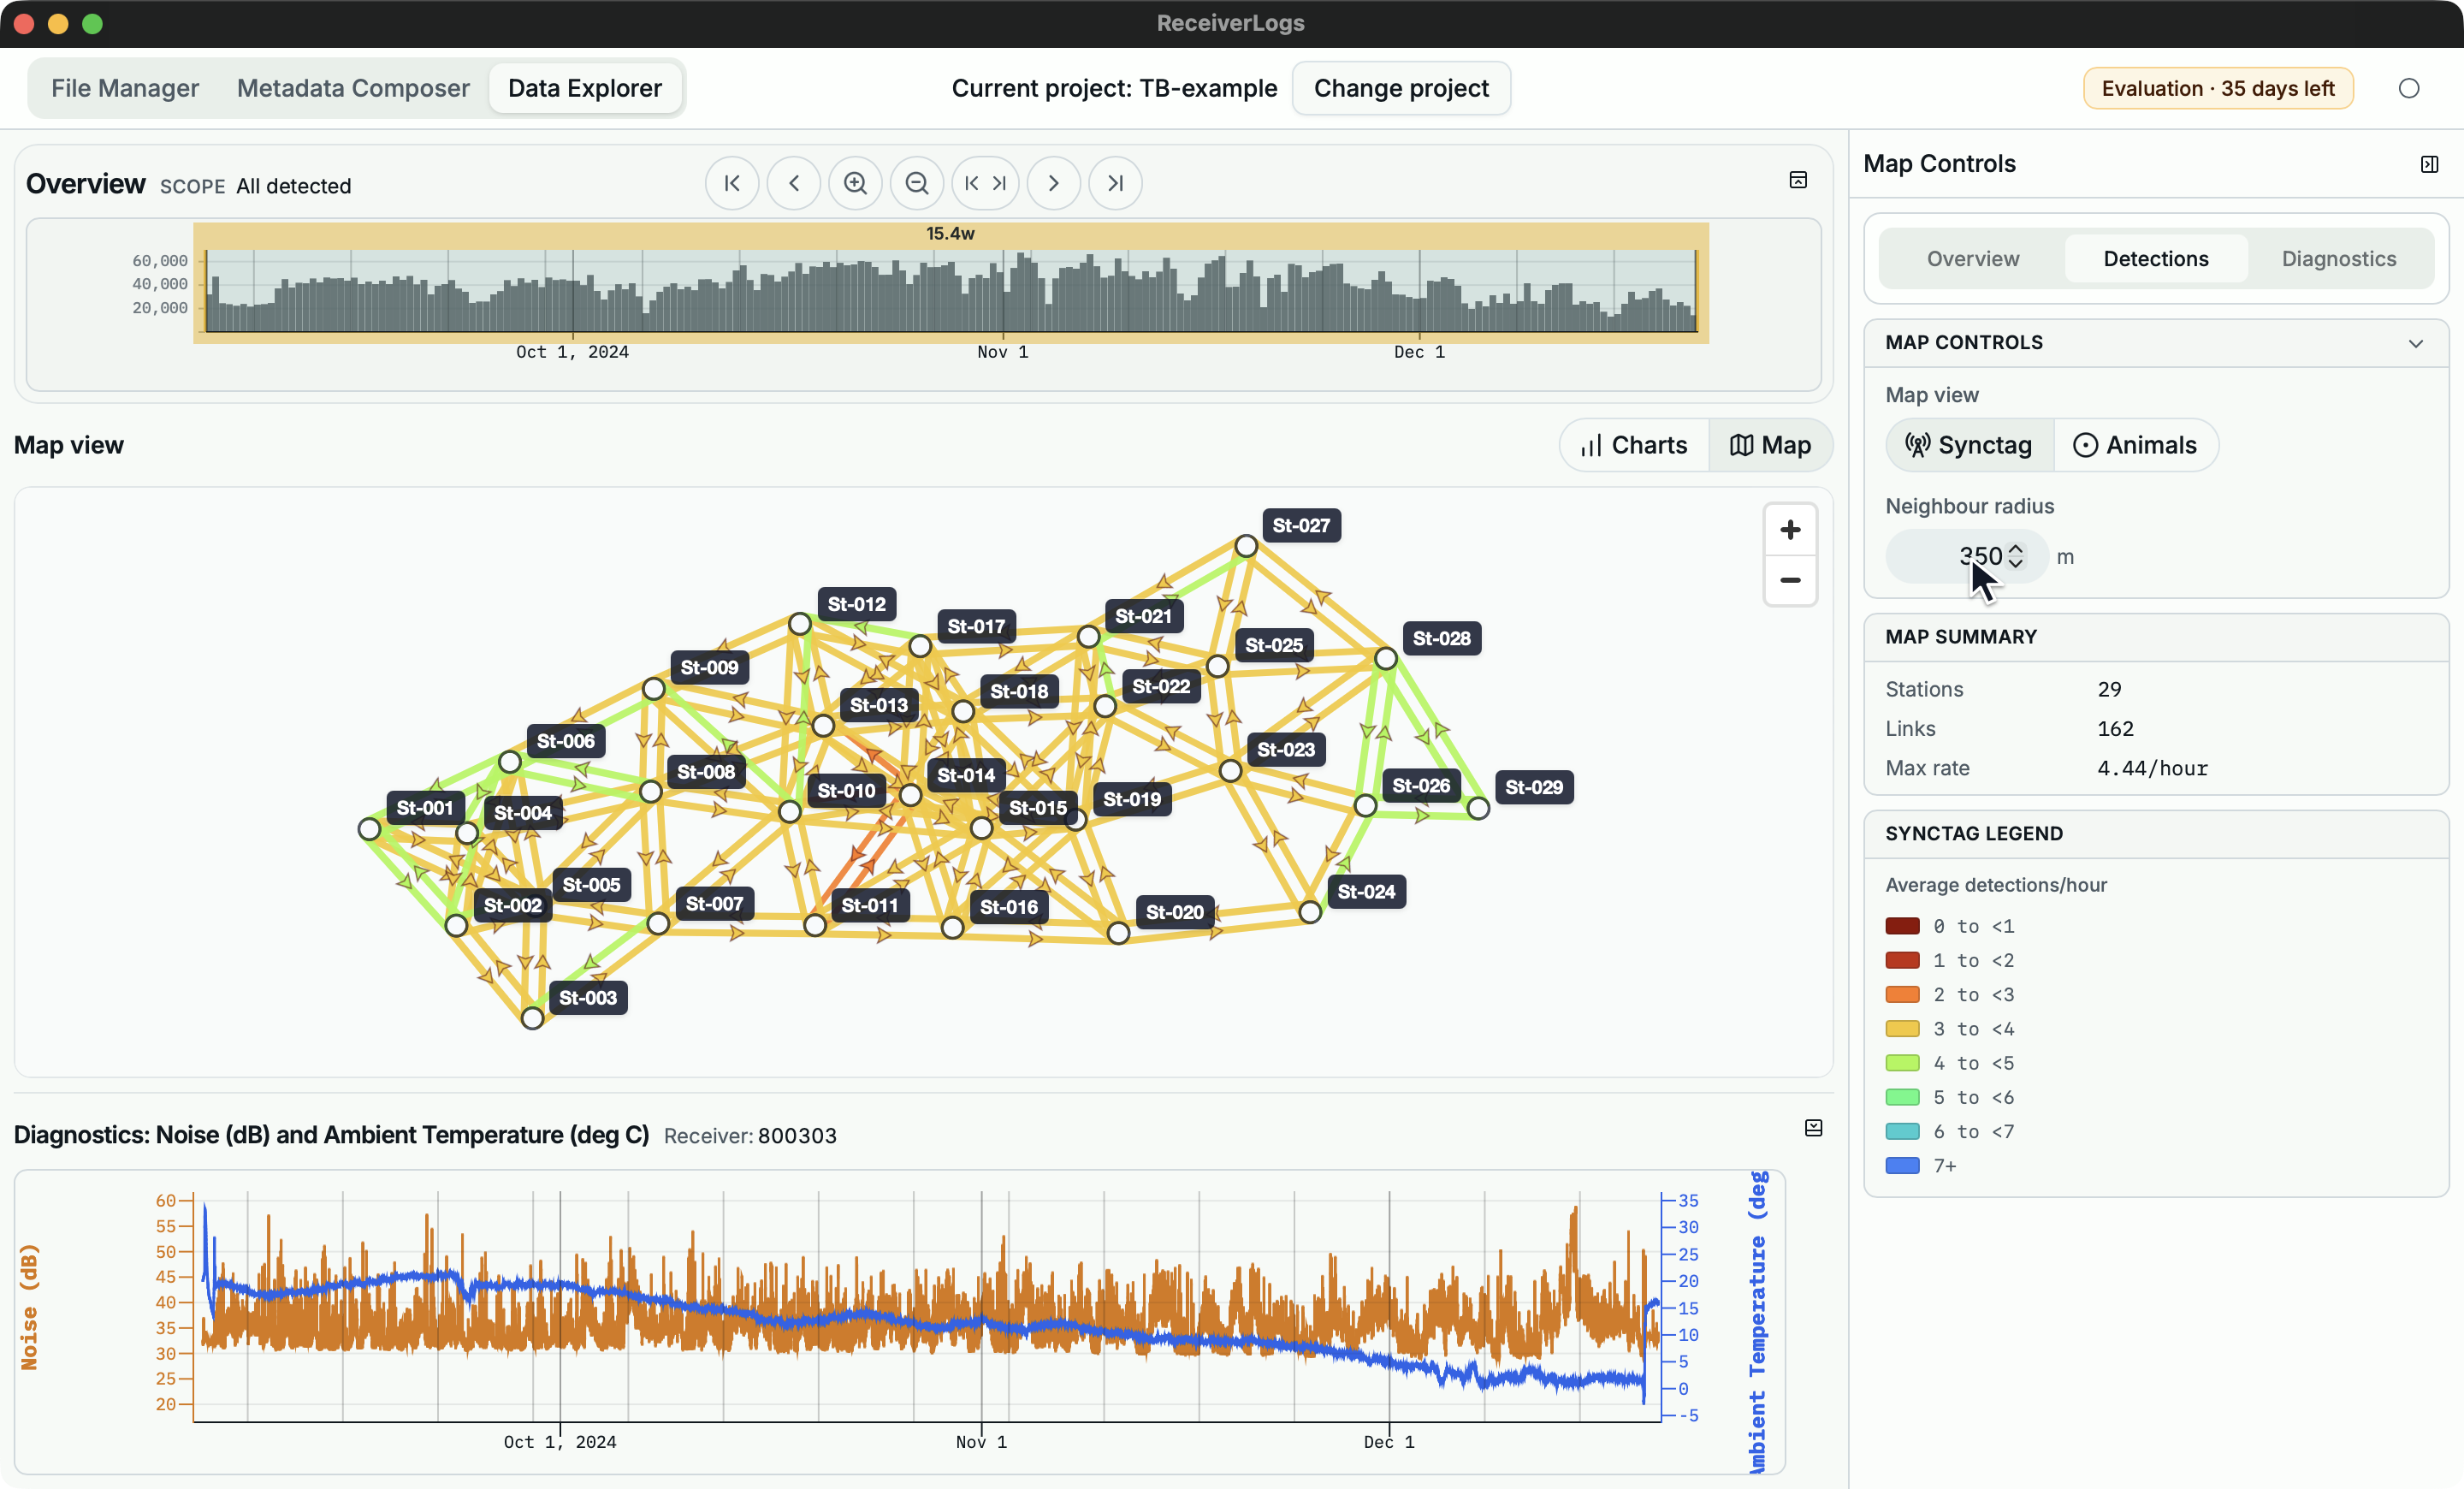The height and width of the screenshot is (1489, 2464).
Task: Click the Neighbour radius input field
Action: pos(1966,557)
